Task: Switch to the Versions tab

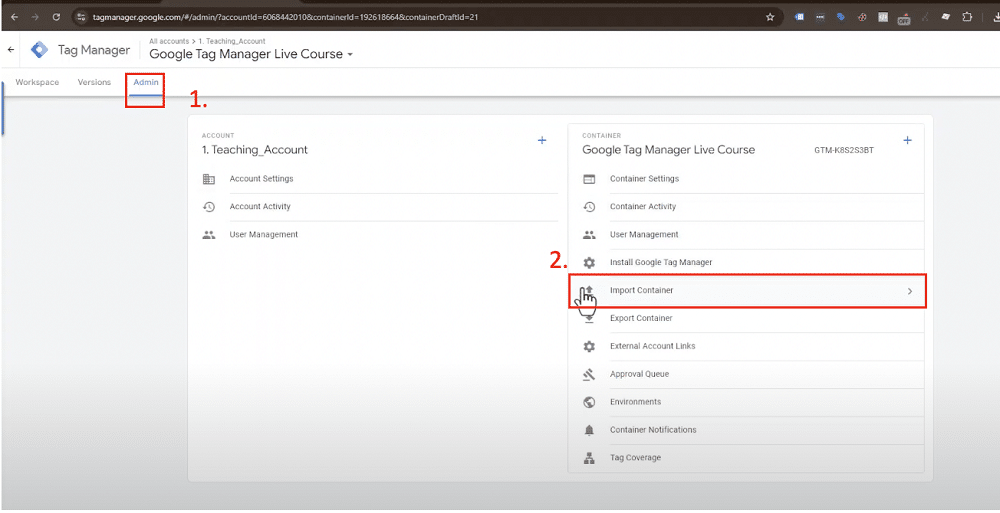Action: click(94, 82)
